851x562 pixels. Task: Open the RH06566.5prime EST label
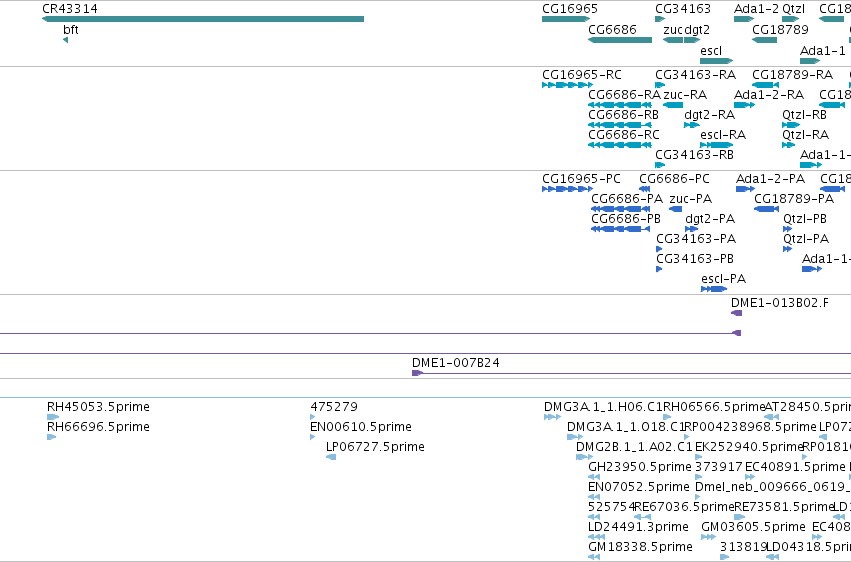pyautogui.click(x=714, y=407)
